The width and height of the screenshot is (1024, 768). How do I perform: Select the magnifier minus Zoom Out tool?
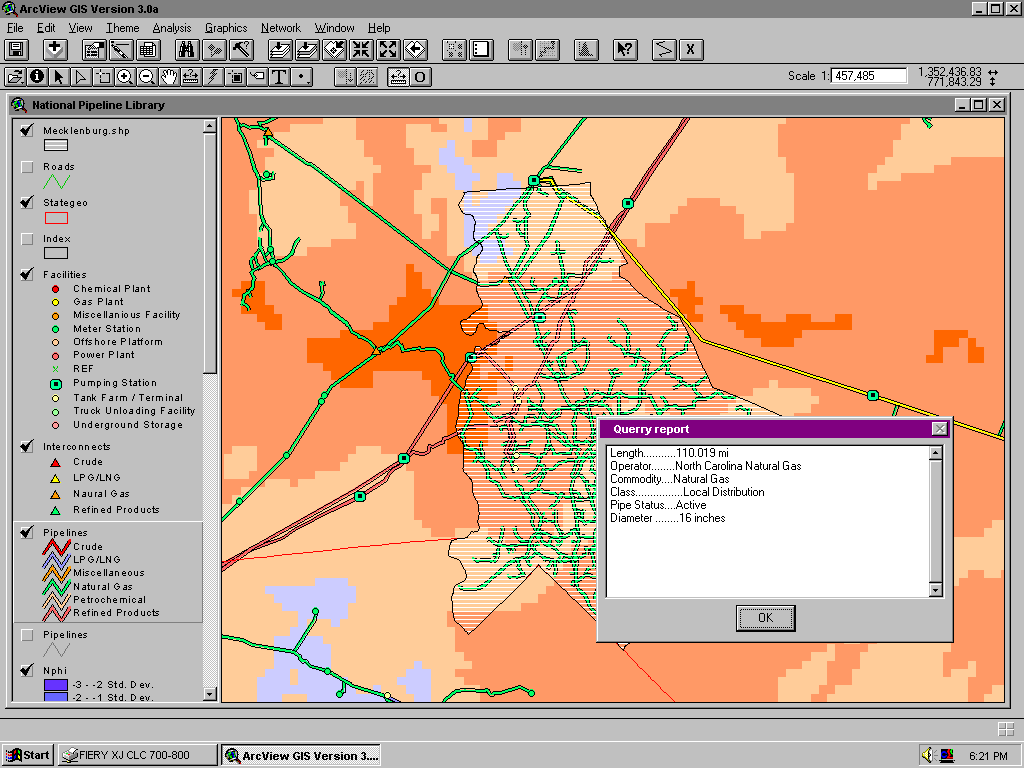point(147,77)
